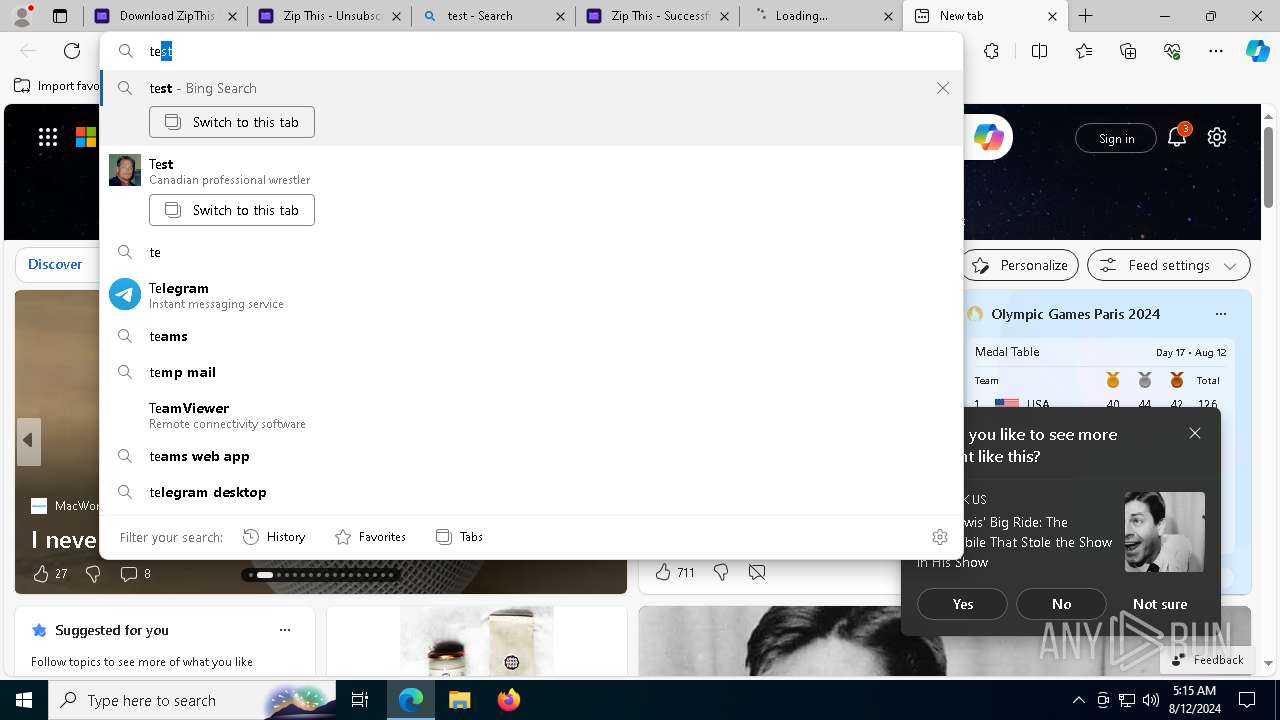Screen dimensions: 1280x720
Task: Like the card with 711 likes
Action: click(673, 572)
